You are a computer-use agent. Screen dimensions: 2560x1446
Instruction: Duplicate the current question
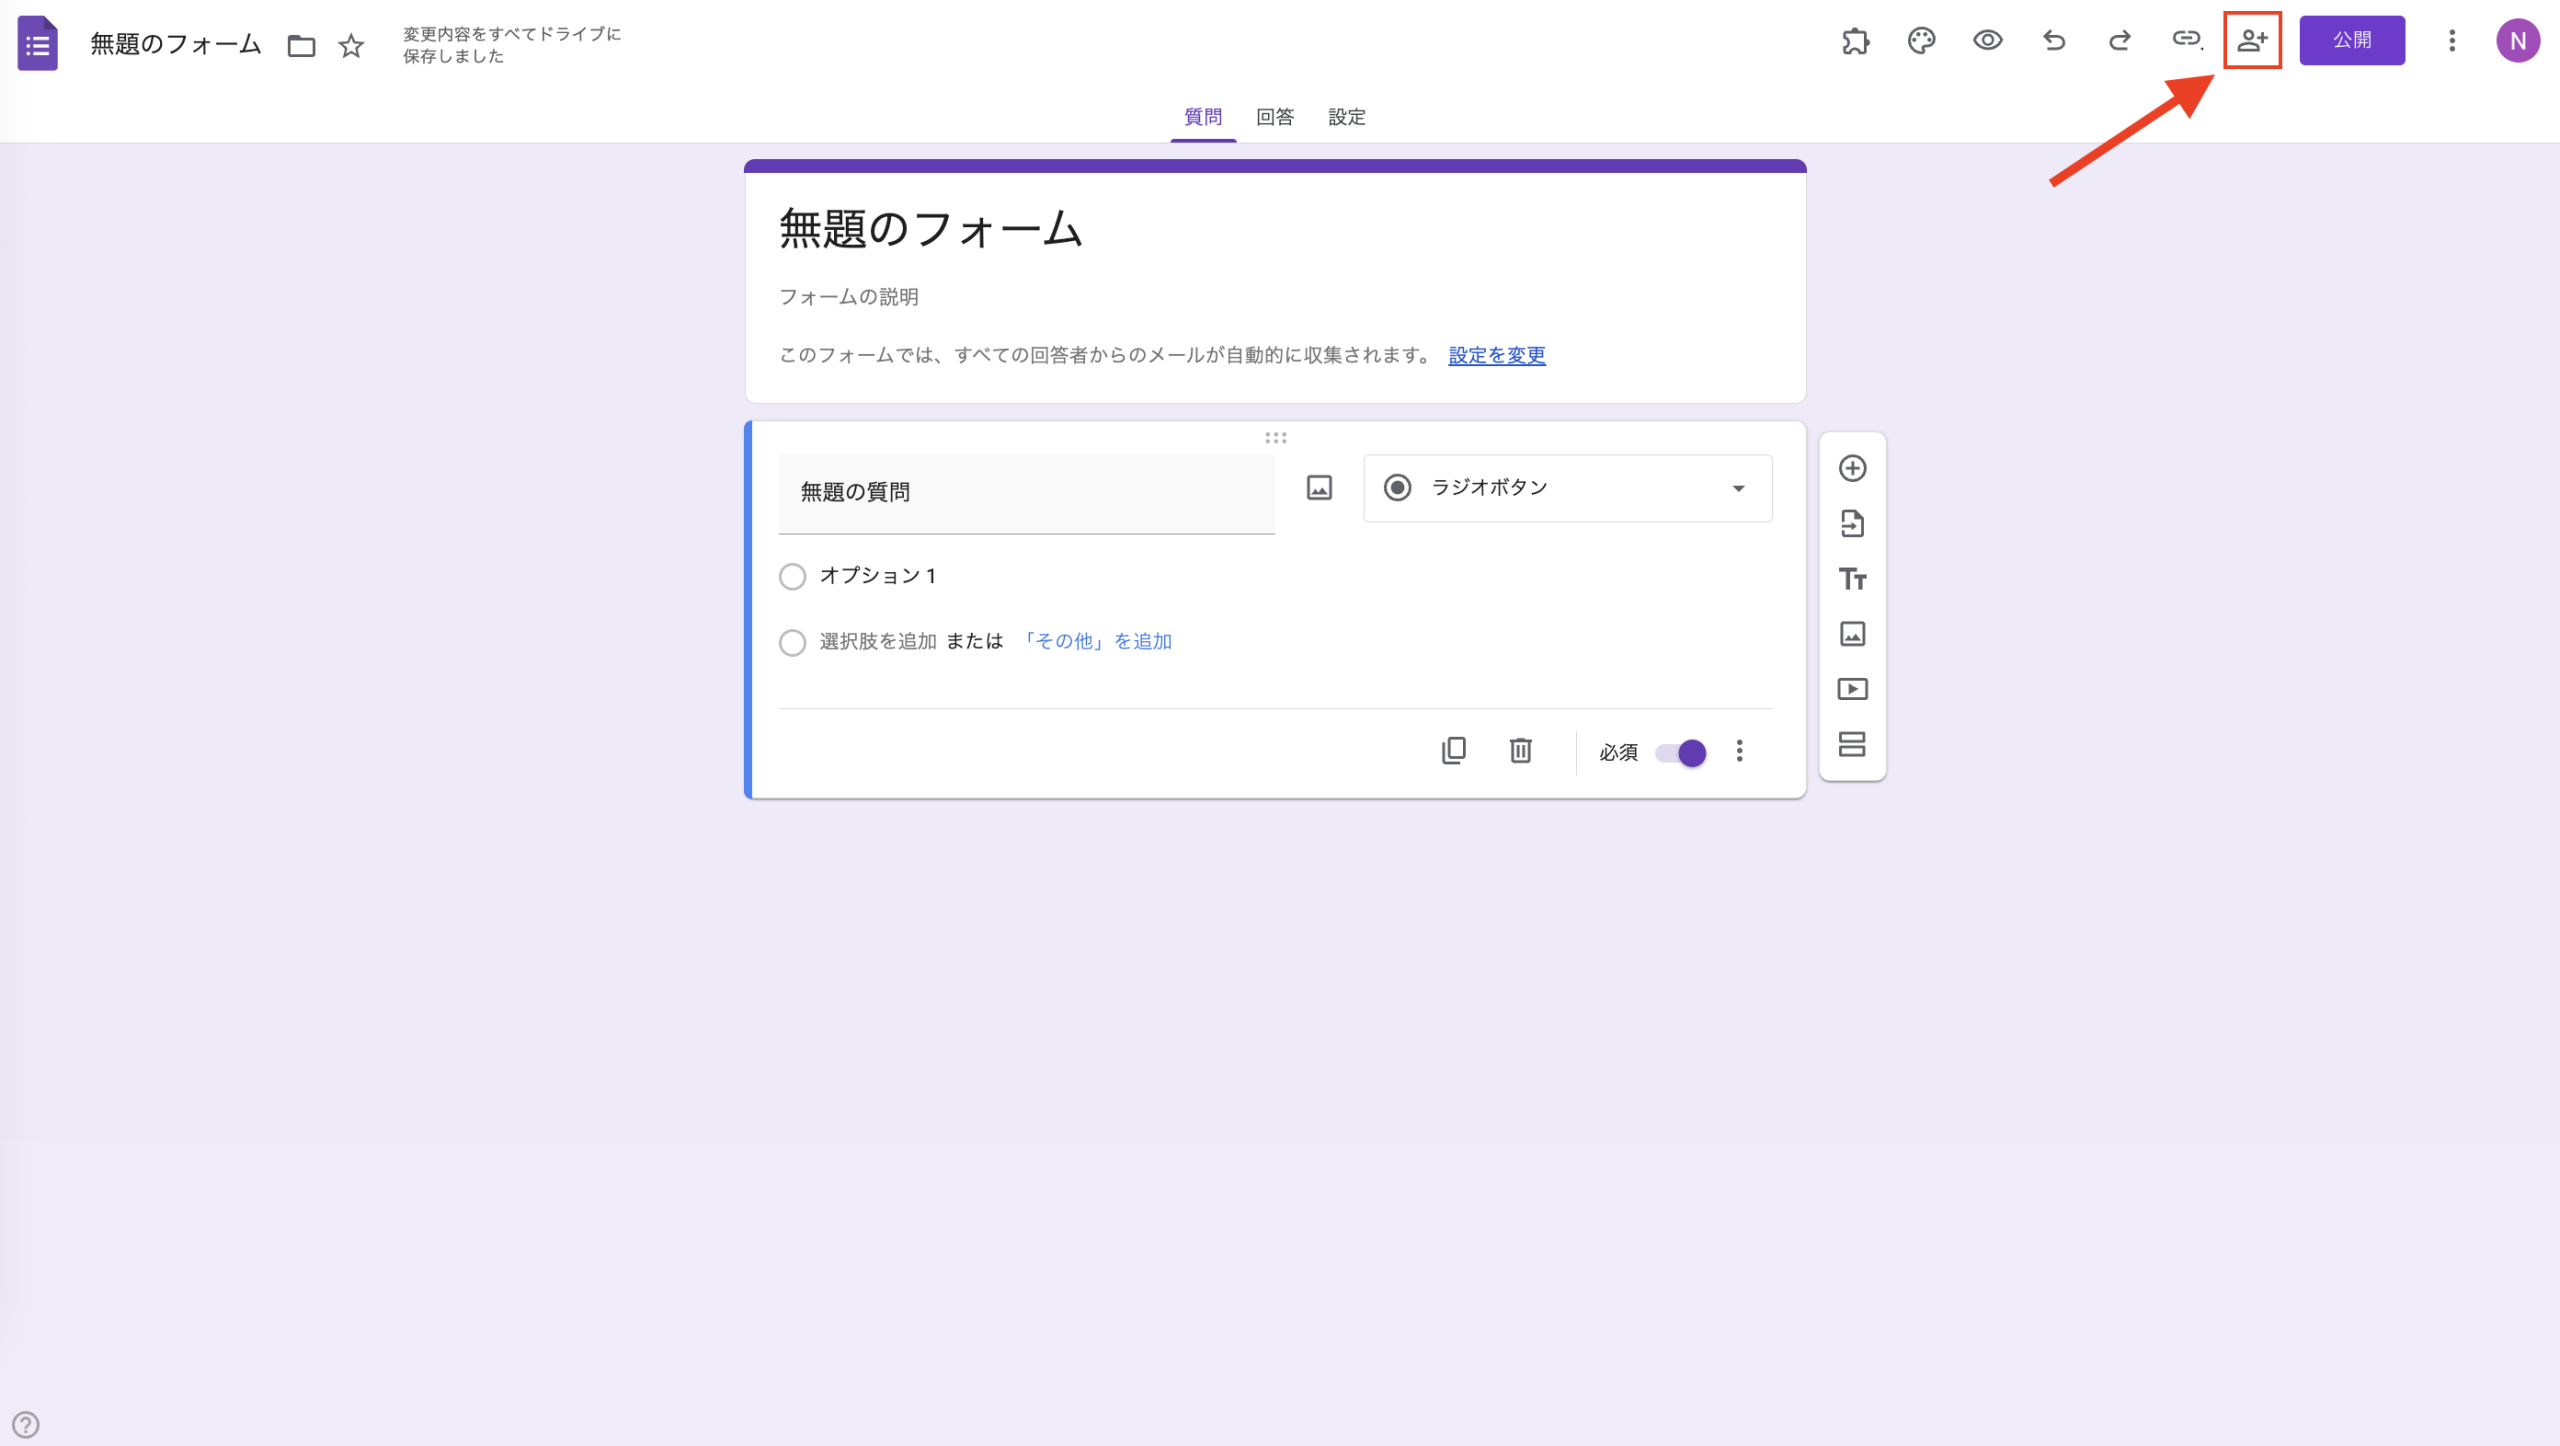[1454, 751]
